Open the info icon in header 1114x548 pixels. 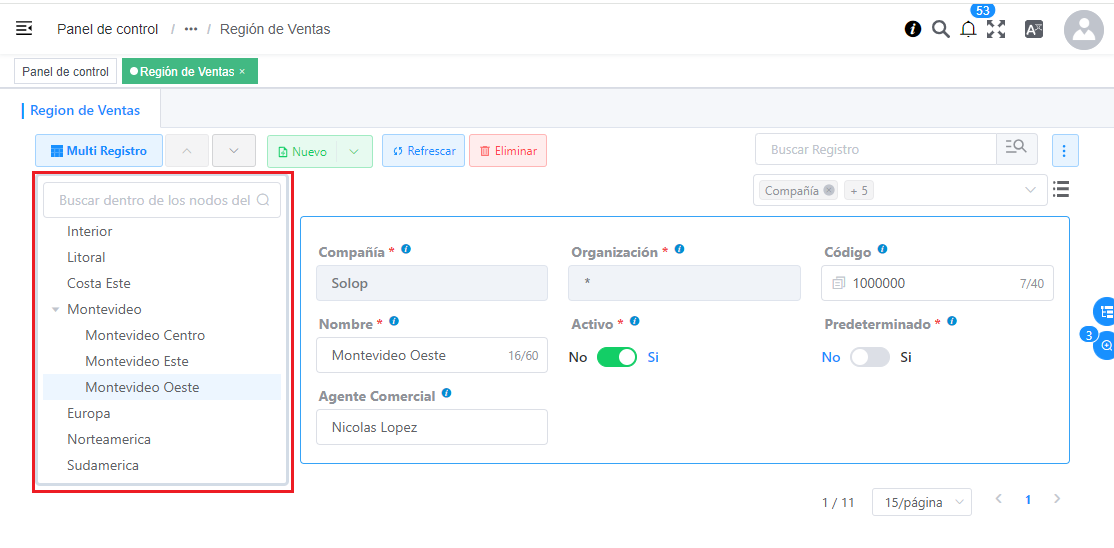point(913,29)
